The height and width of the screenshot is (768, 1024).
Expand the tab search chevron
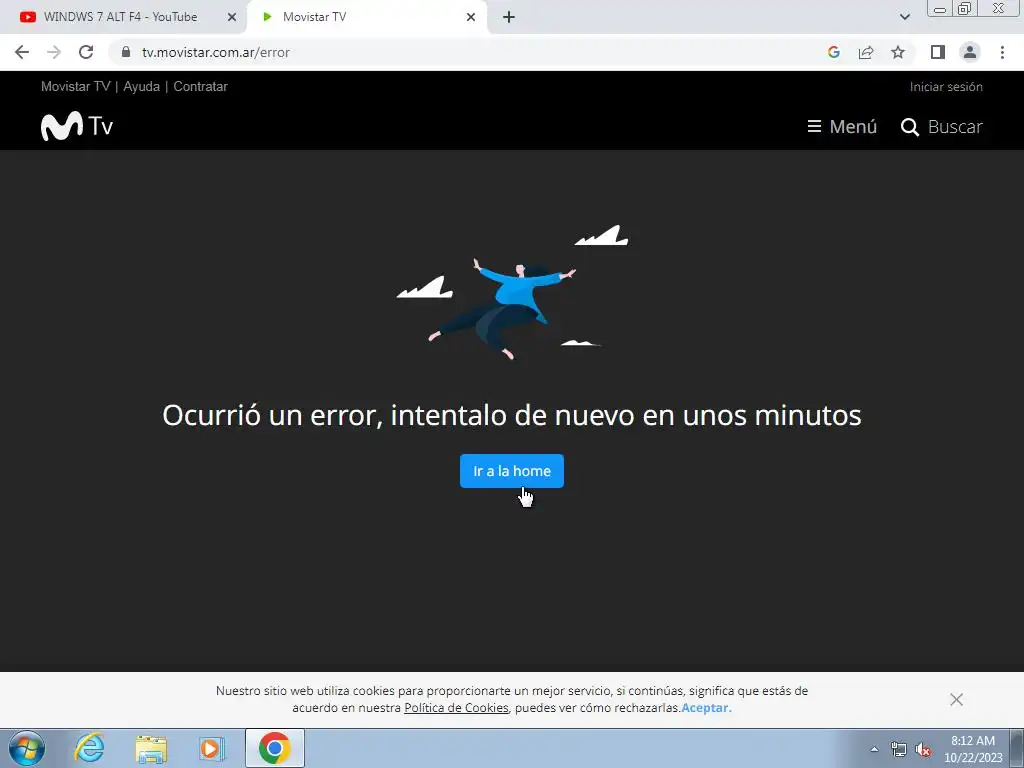pyautogui.click(x=904, y=17)
